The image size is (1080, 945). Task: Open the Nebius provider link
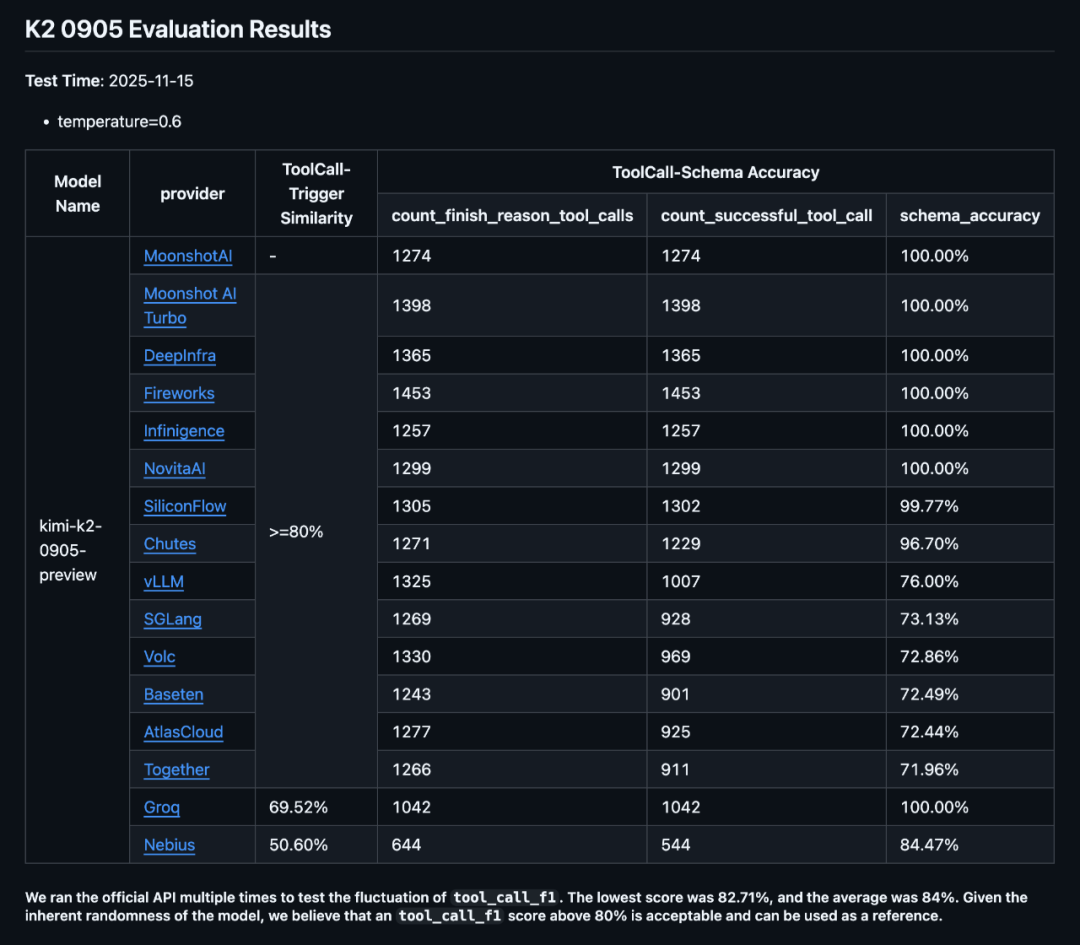(x=169, y=845)
